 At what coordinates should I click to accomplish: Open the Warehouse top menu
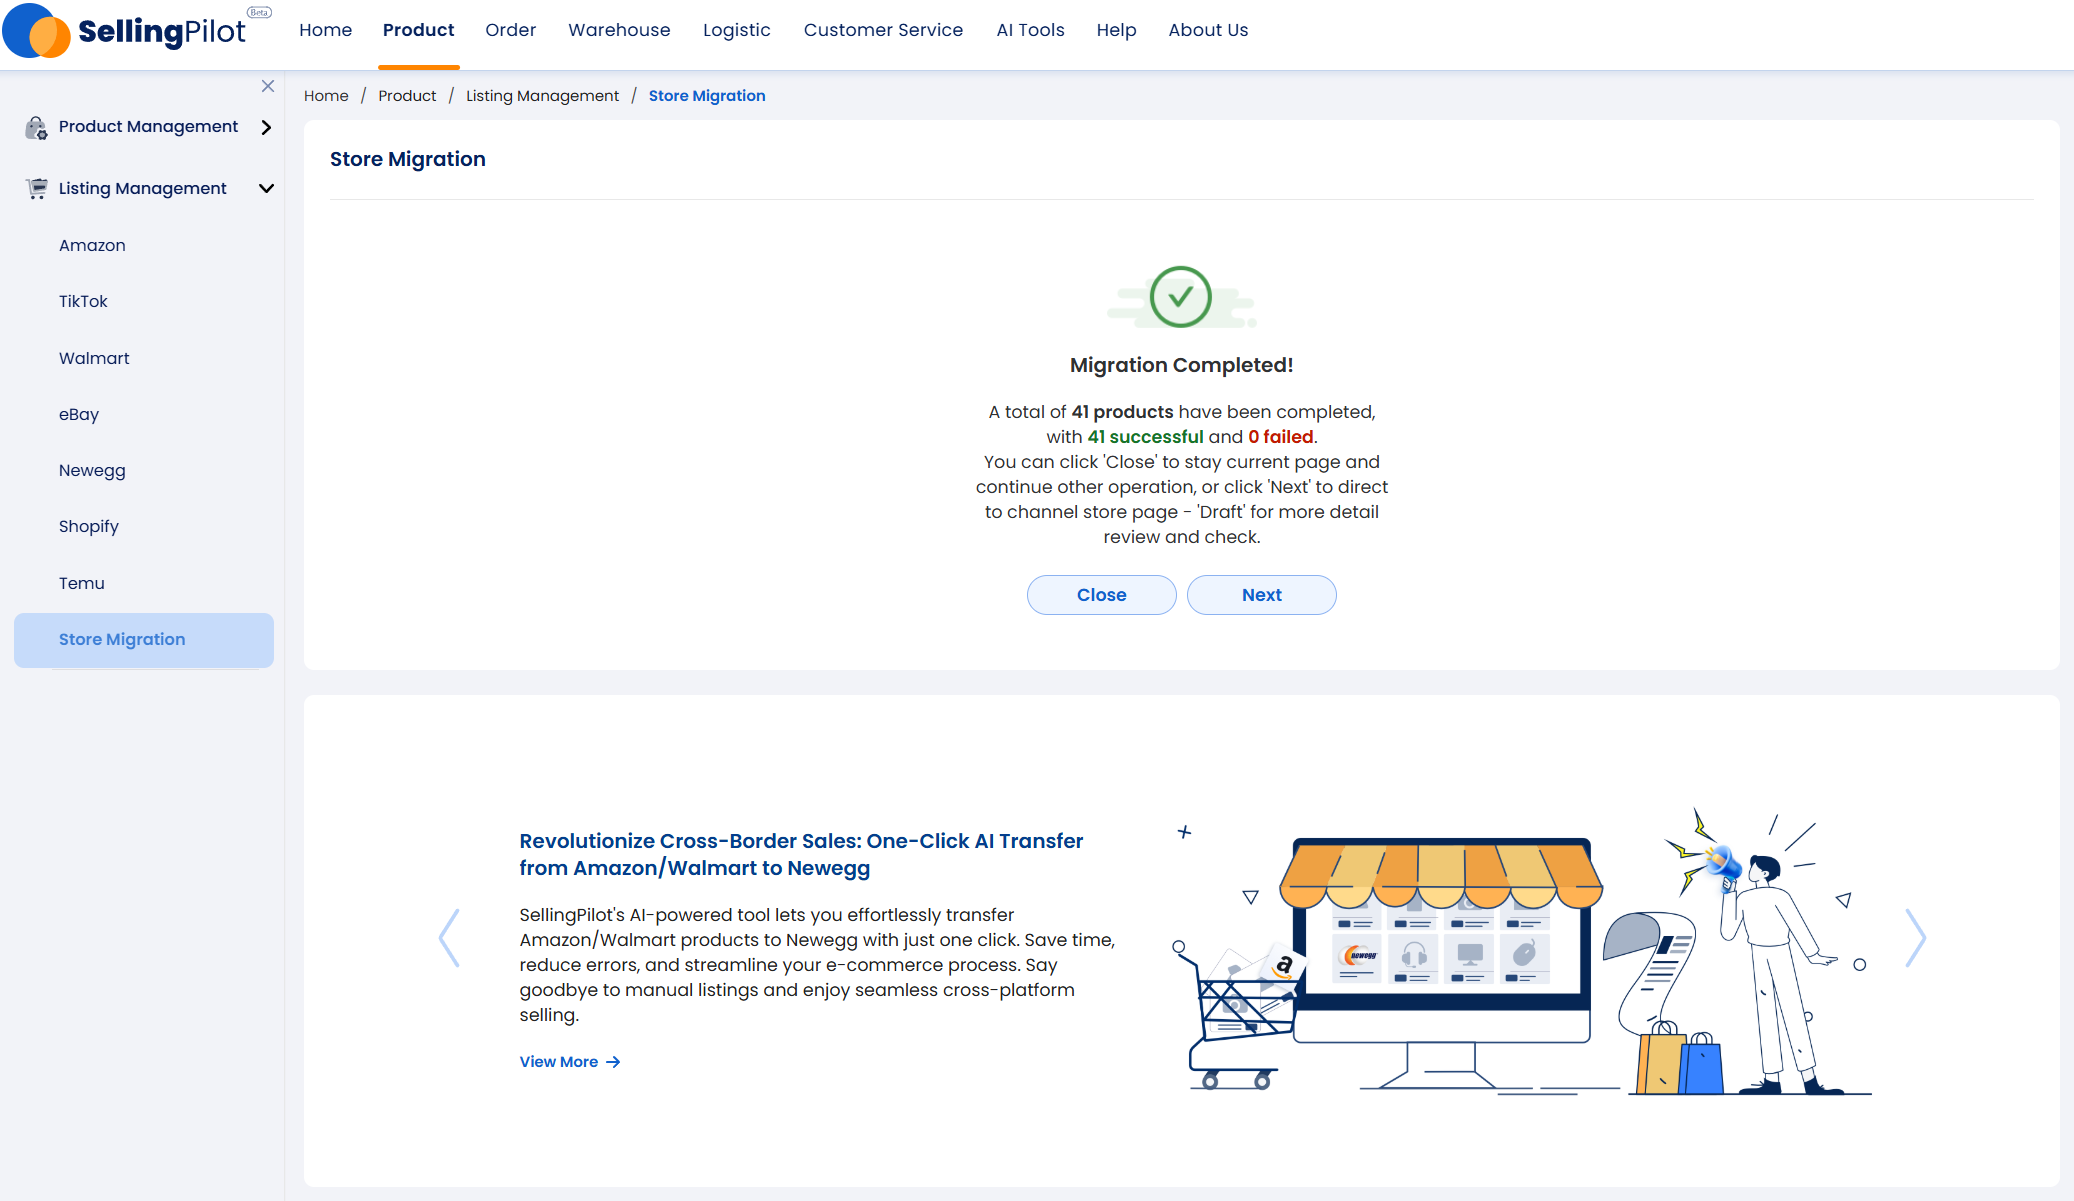pos(619,30)
